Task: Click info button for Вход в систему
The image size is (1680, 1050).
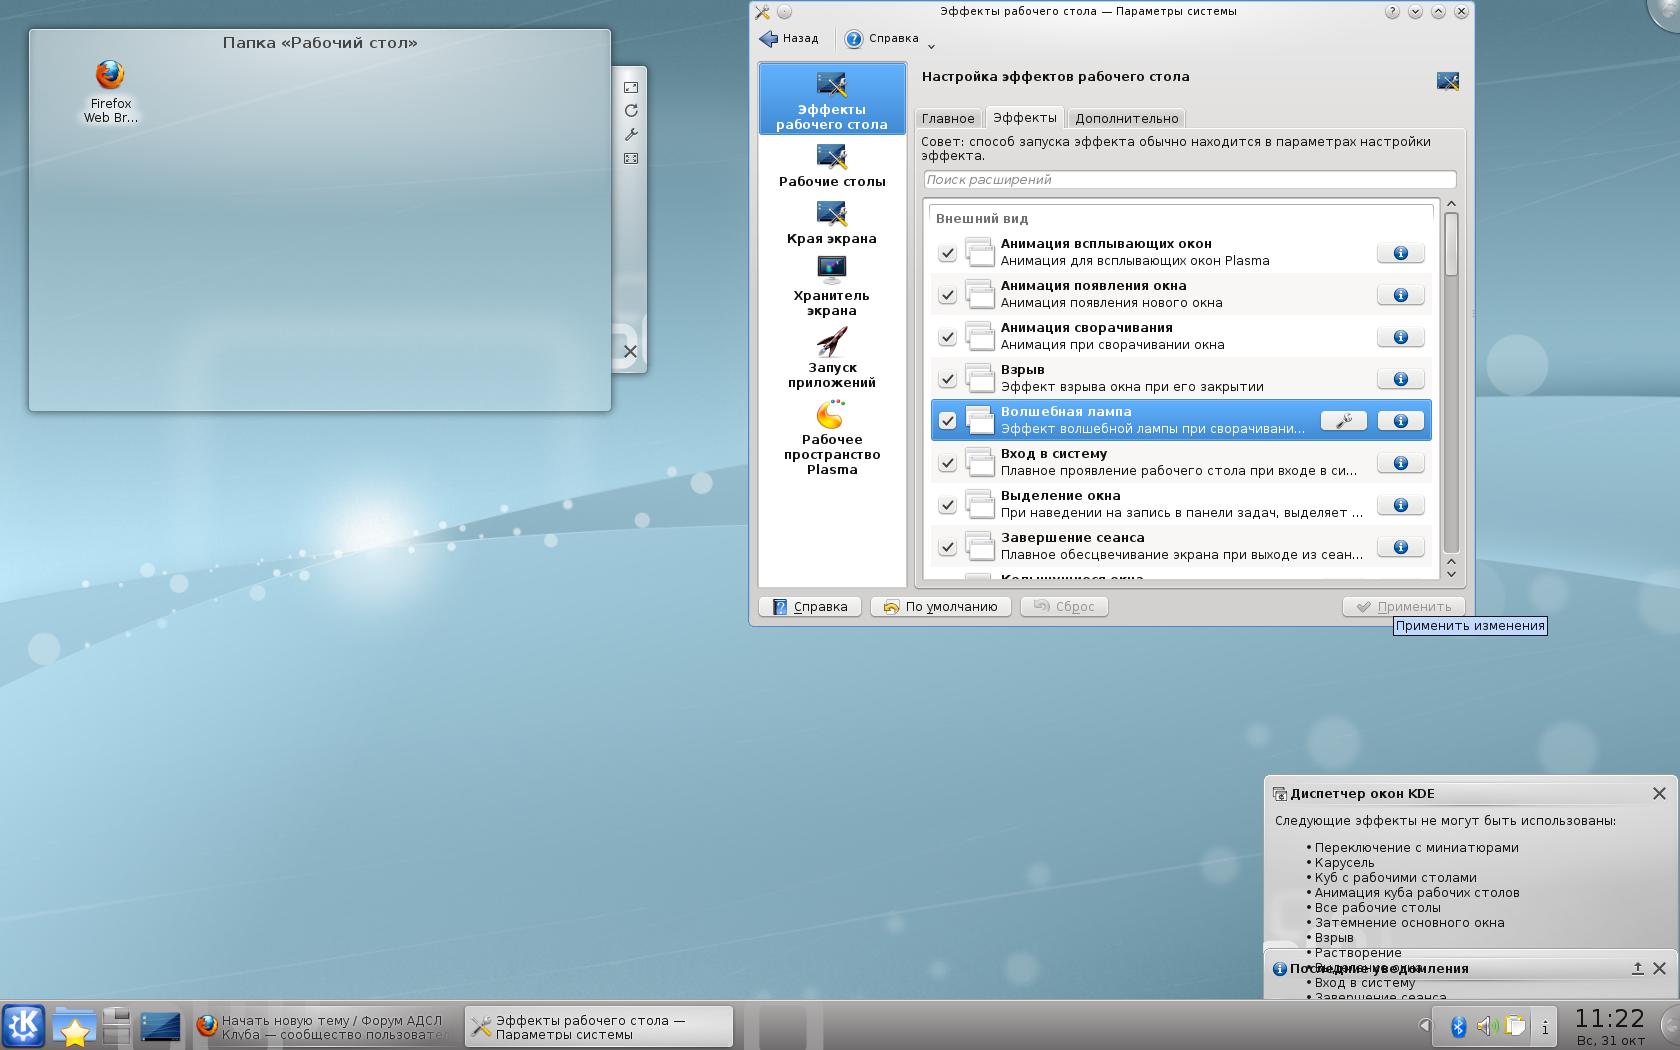Action: [x=1401, y=463]
